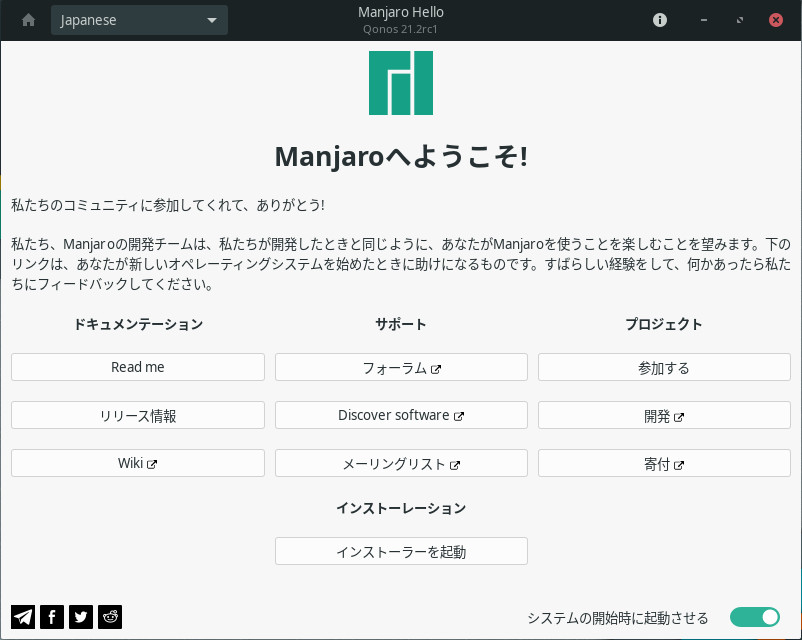Click the Manjaro logo image

[x=401, y=83]
